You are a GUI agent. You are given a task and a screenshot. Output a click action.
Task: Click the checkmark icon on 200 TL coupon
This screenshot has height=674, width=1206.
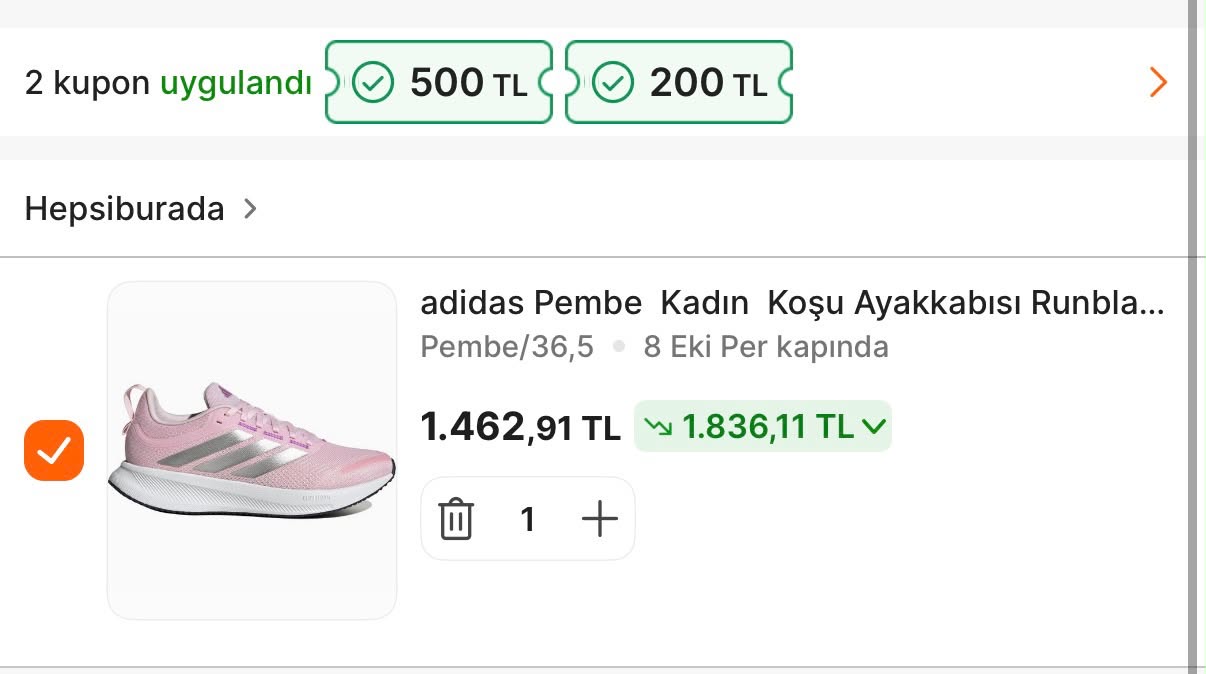613,83
